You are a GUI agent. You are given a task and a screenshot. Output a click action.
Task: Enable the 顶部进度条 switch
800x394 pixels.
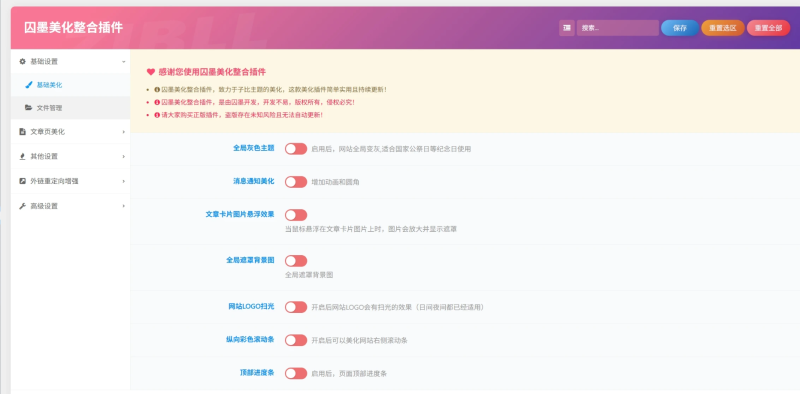[x=296, y=373]
